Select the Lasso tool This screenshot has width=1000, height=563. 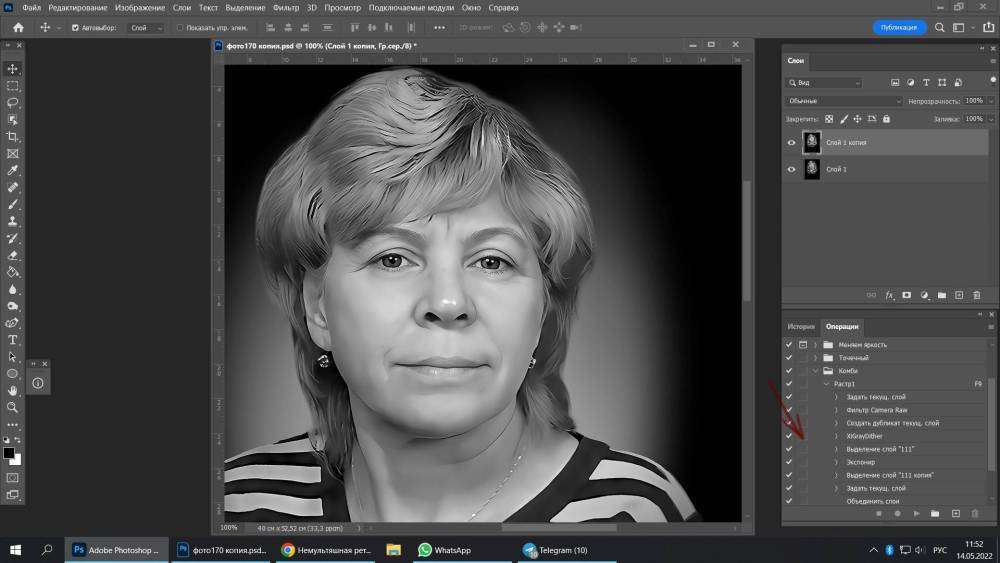[x=13, y=103]
